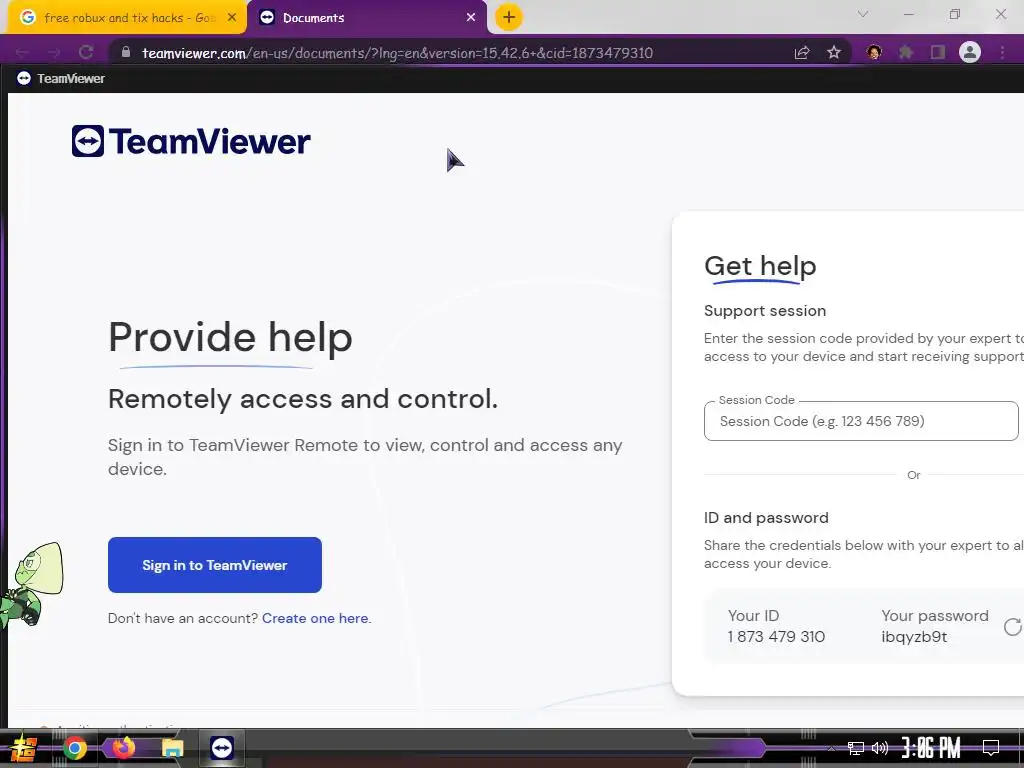1024x768 pixels.
Task: Open network status in system tray
Action: pyautogui.click(x=856, y=748)
